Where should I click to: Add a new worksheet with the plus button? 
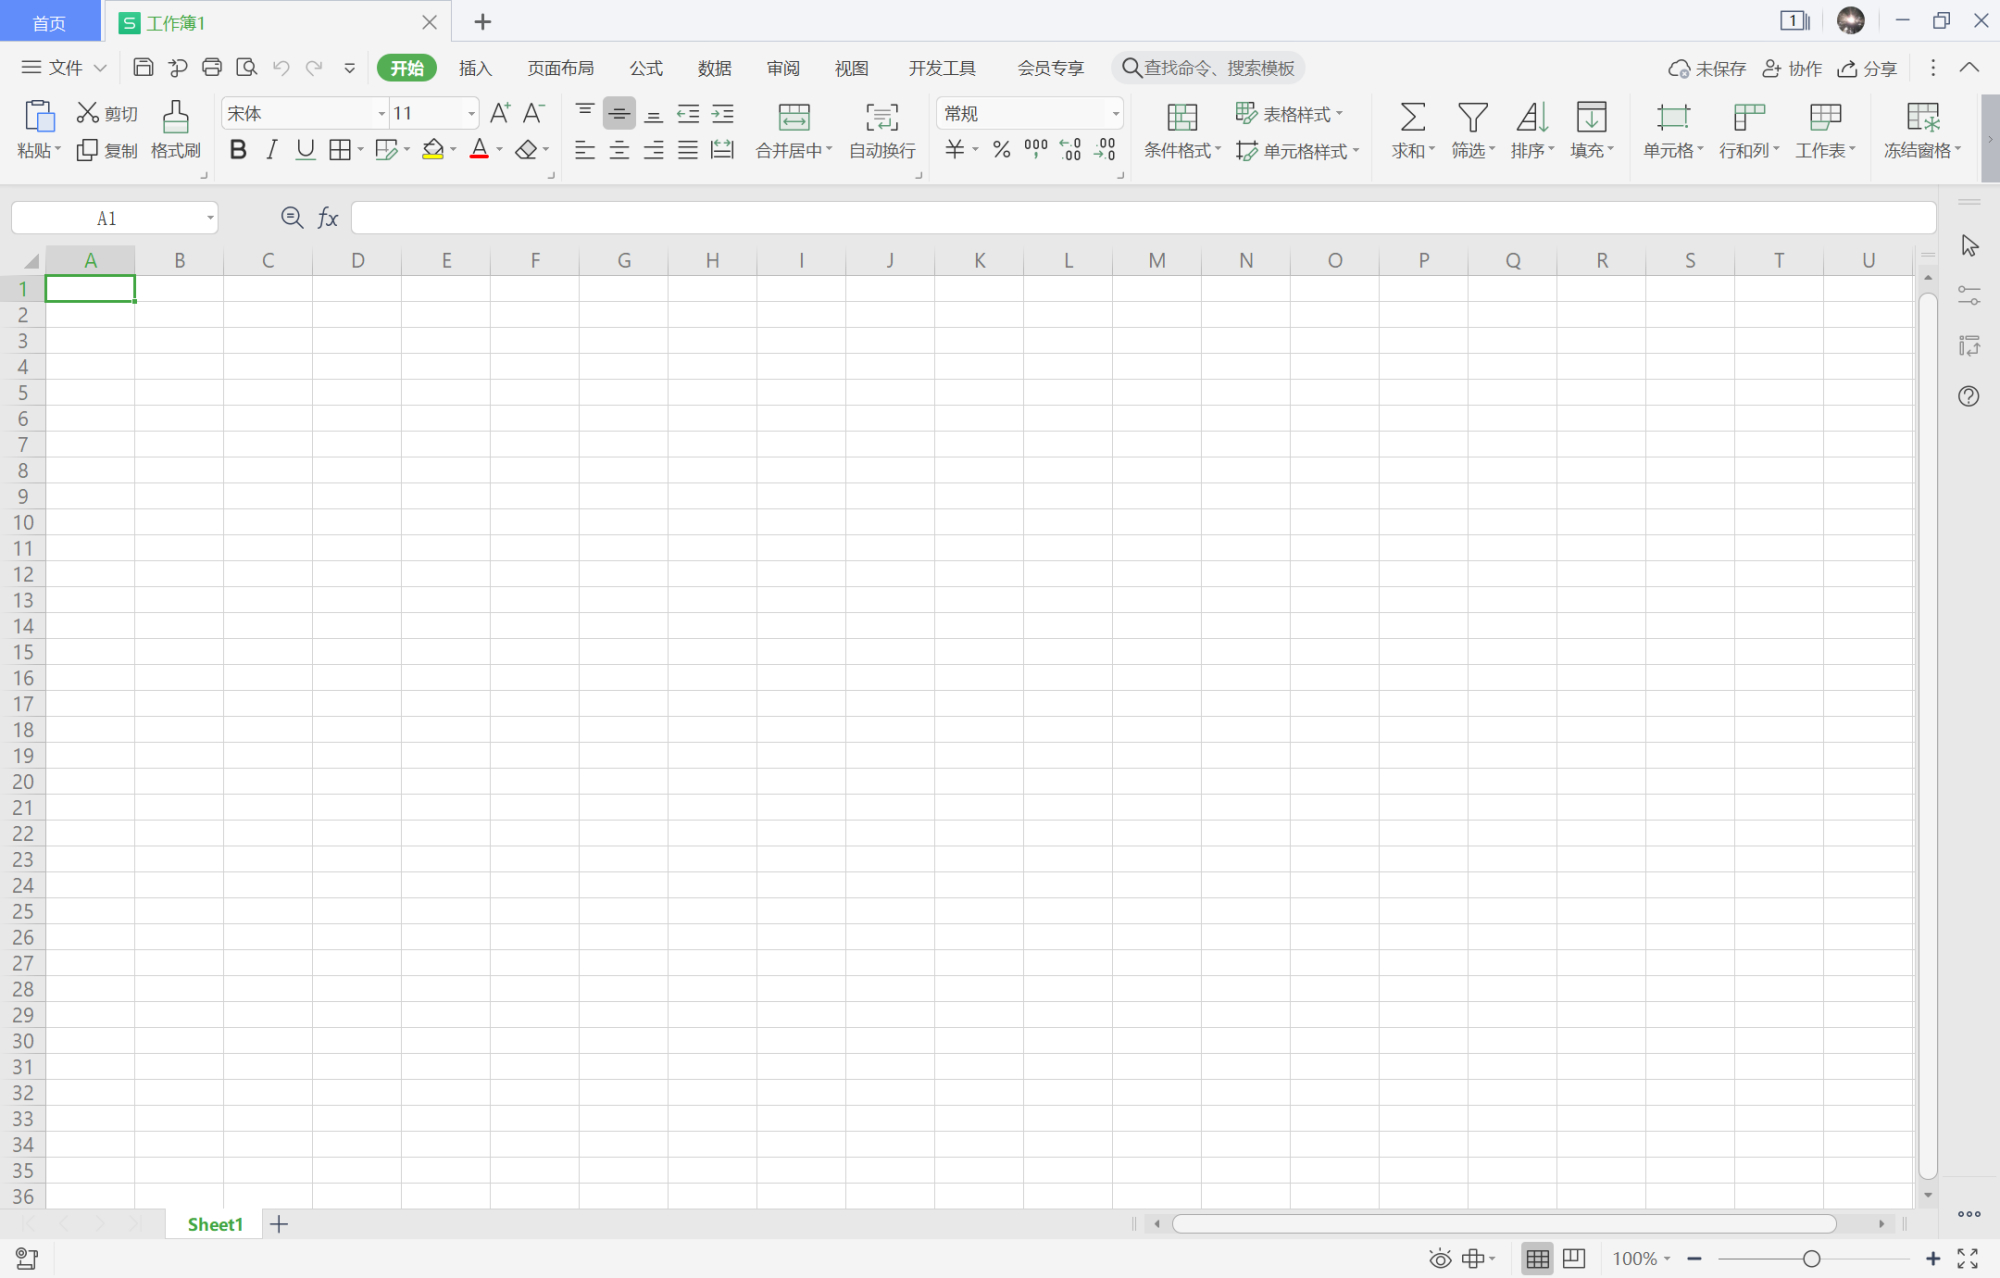pyautogui.click(x=279, y=1223)
